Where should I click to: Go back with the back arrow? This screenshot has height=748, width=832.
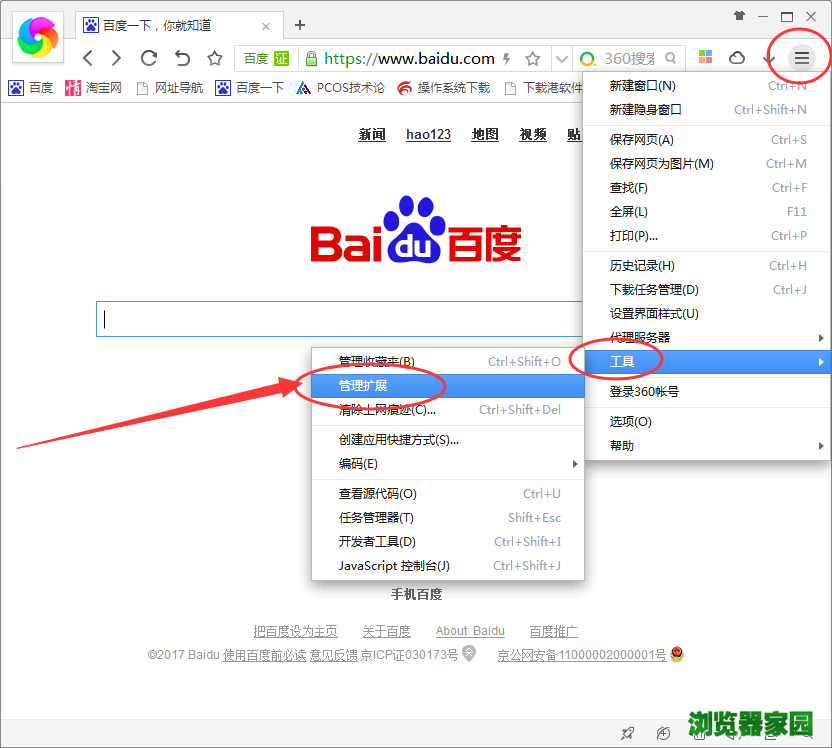click(x=88, y=58)
